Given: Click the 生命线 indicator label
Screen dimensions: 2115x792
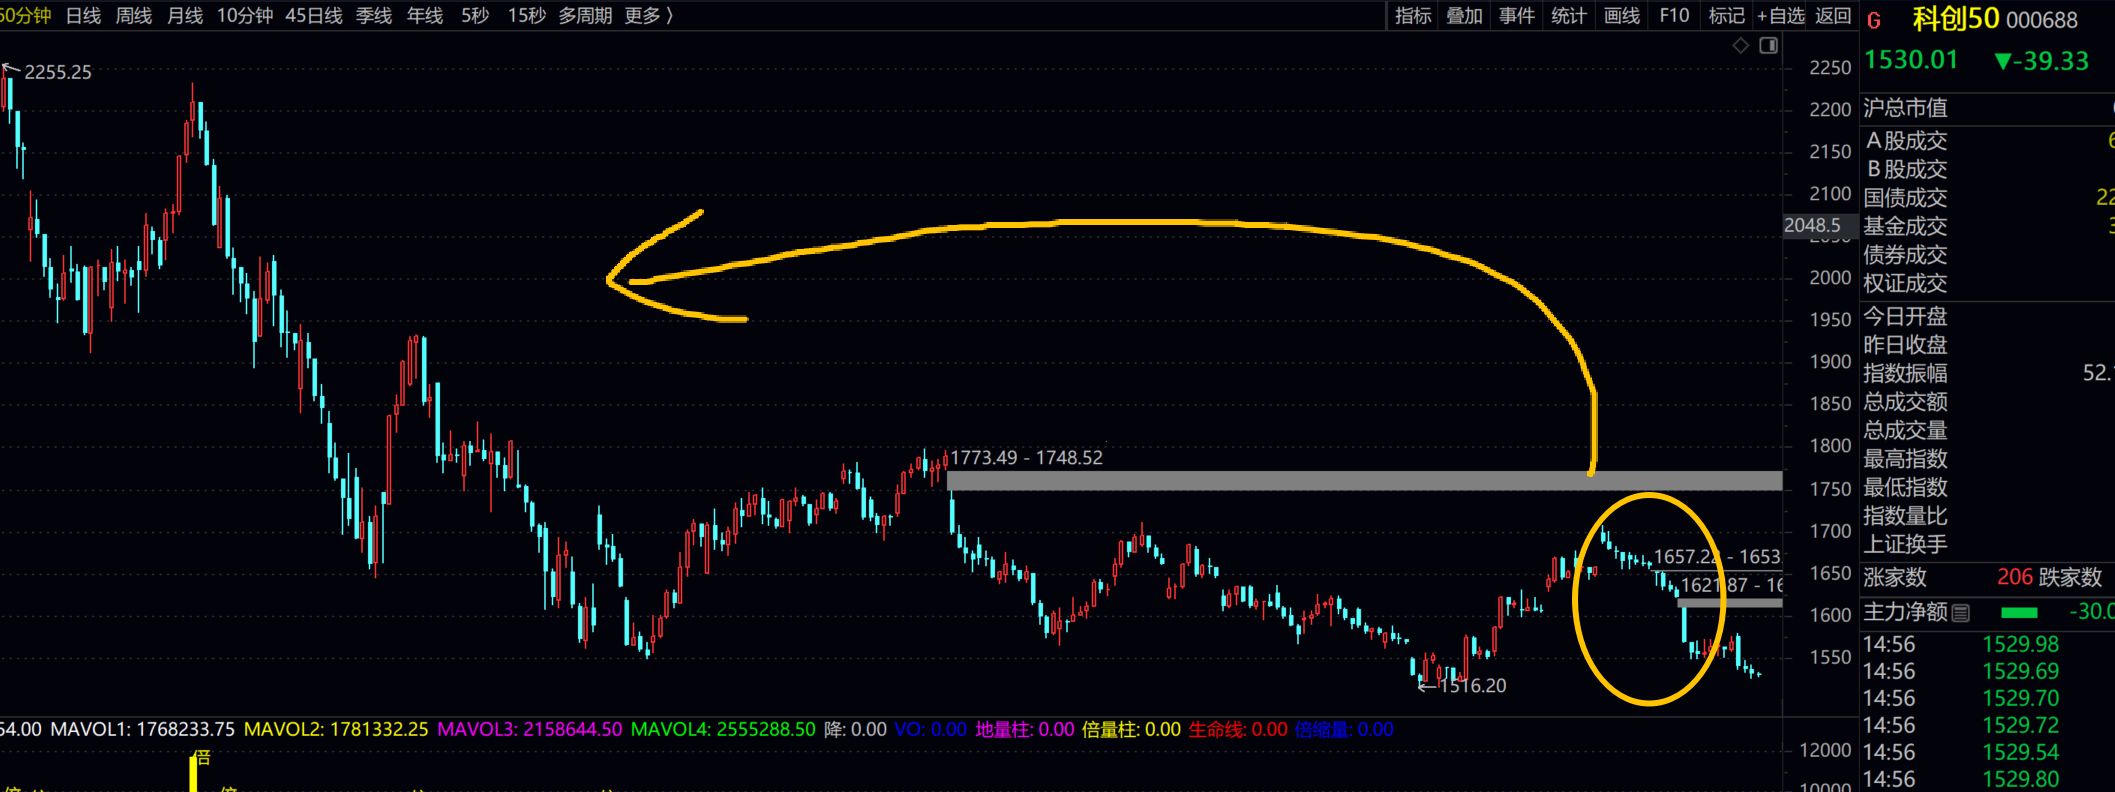Looking at the screenshot, I should coord(1238,730).
